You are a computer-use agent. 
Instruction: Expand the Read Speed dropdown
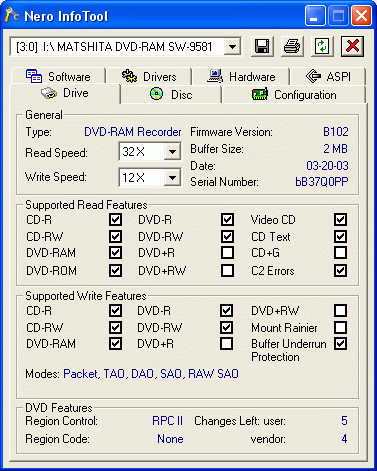172,152
